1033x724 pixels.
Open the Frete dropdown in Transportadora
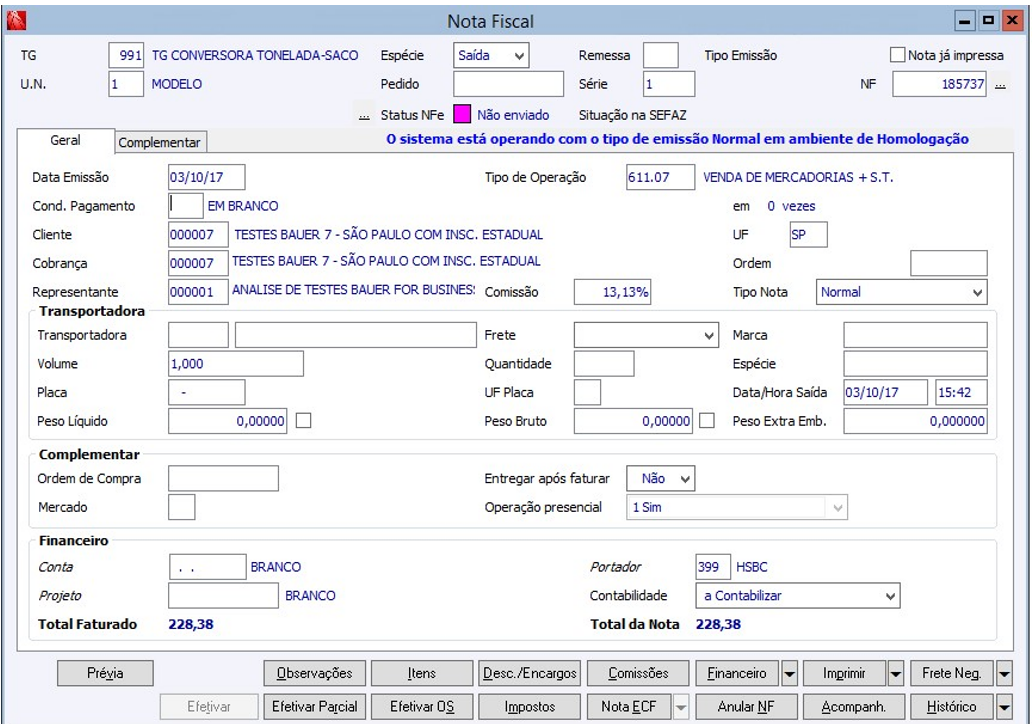710,335
